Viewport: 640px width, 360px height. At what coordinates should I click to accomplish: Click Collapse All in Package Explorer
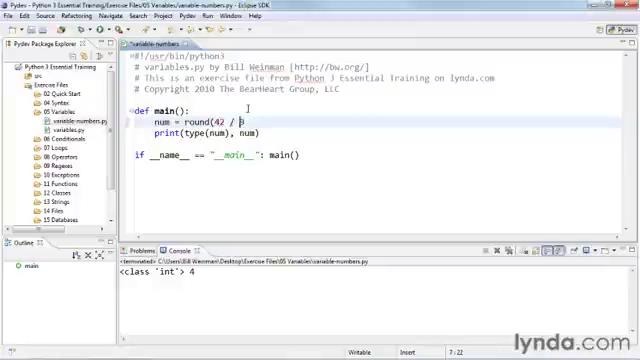(73, 56)
